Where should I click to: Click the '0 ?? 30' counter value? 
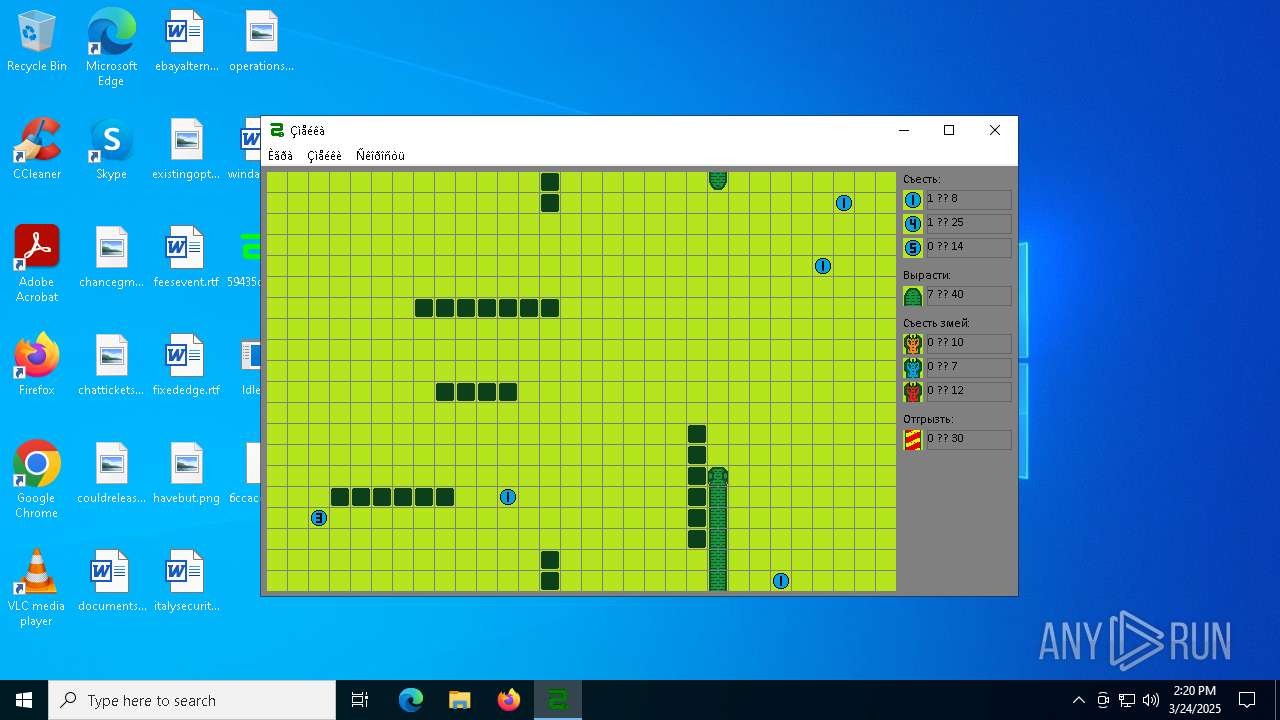point(969,440)
